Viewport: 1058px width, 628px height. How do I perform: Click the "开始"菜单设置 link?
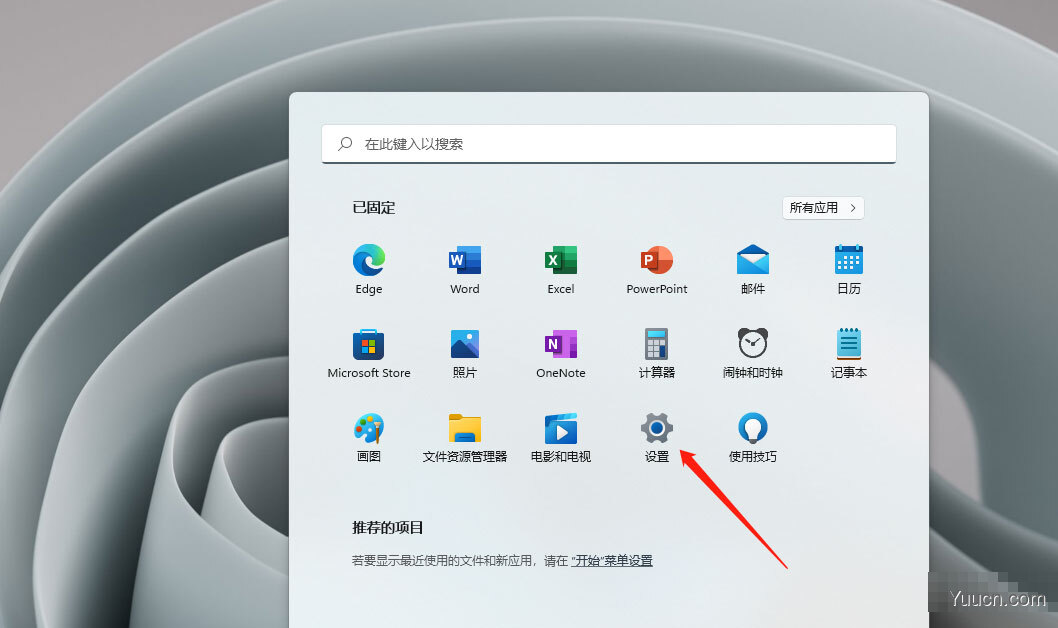click(x=612, y=561)
